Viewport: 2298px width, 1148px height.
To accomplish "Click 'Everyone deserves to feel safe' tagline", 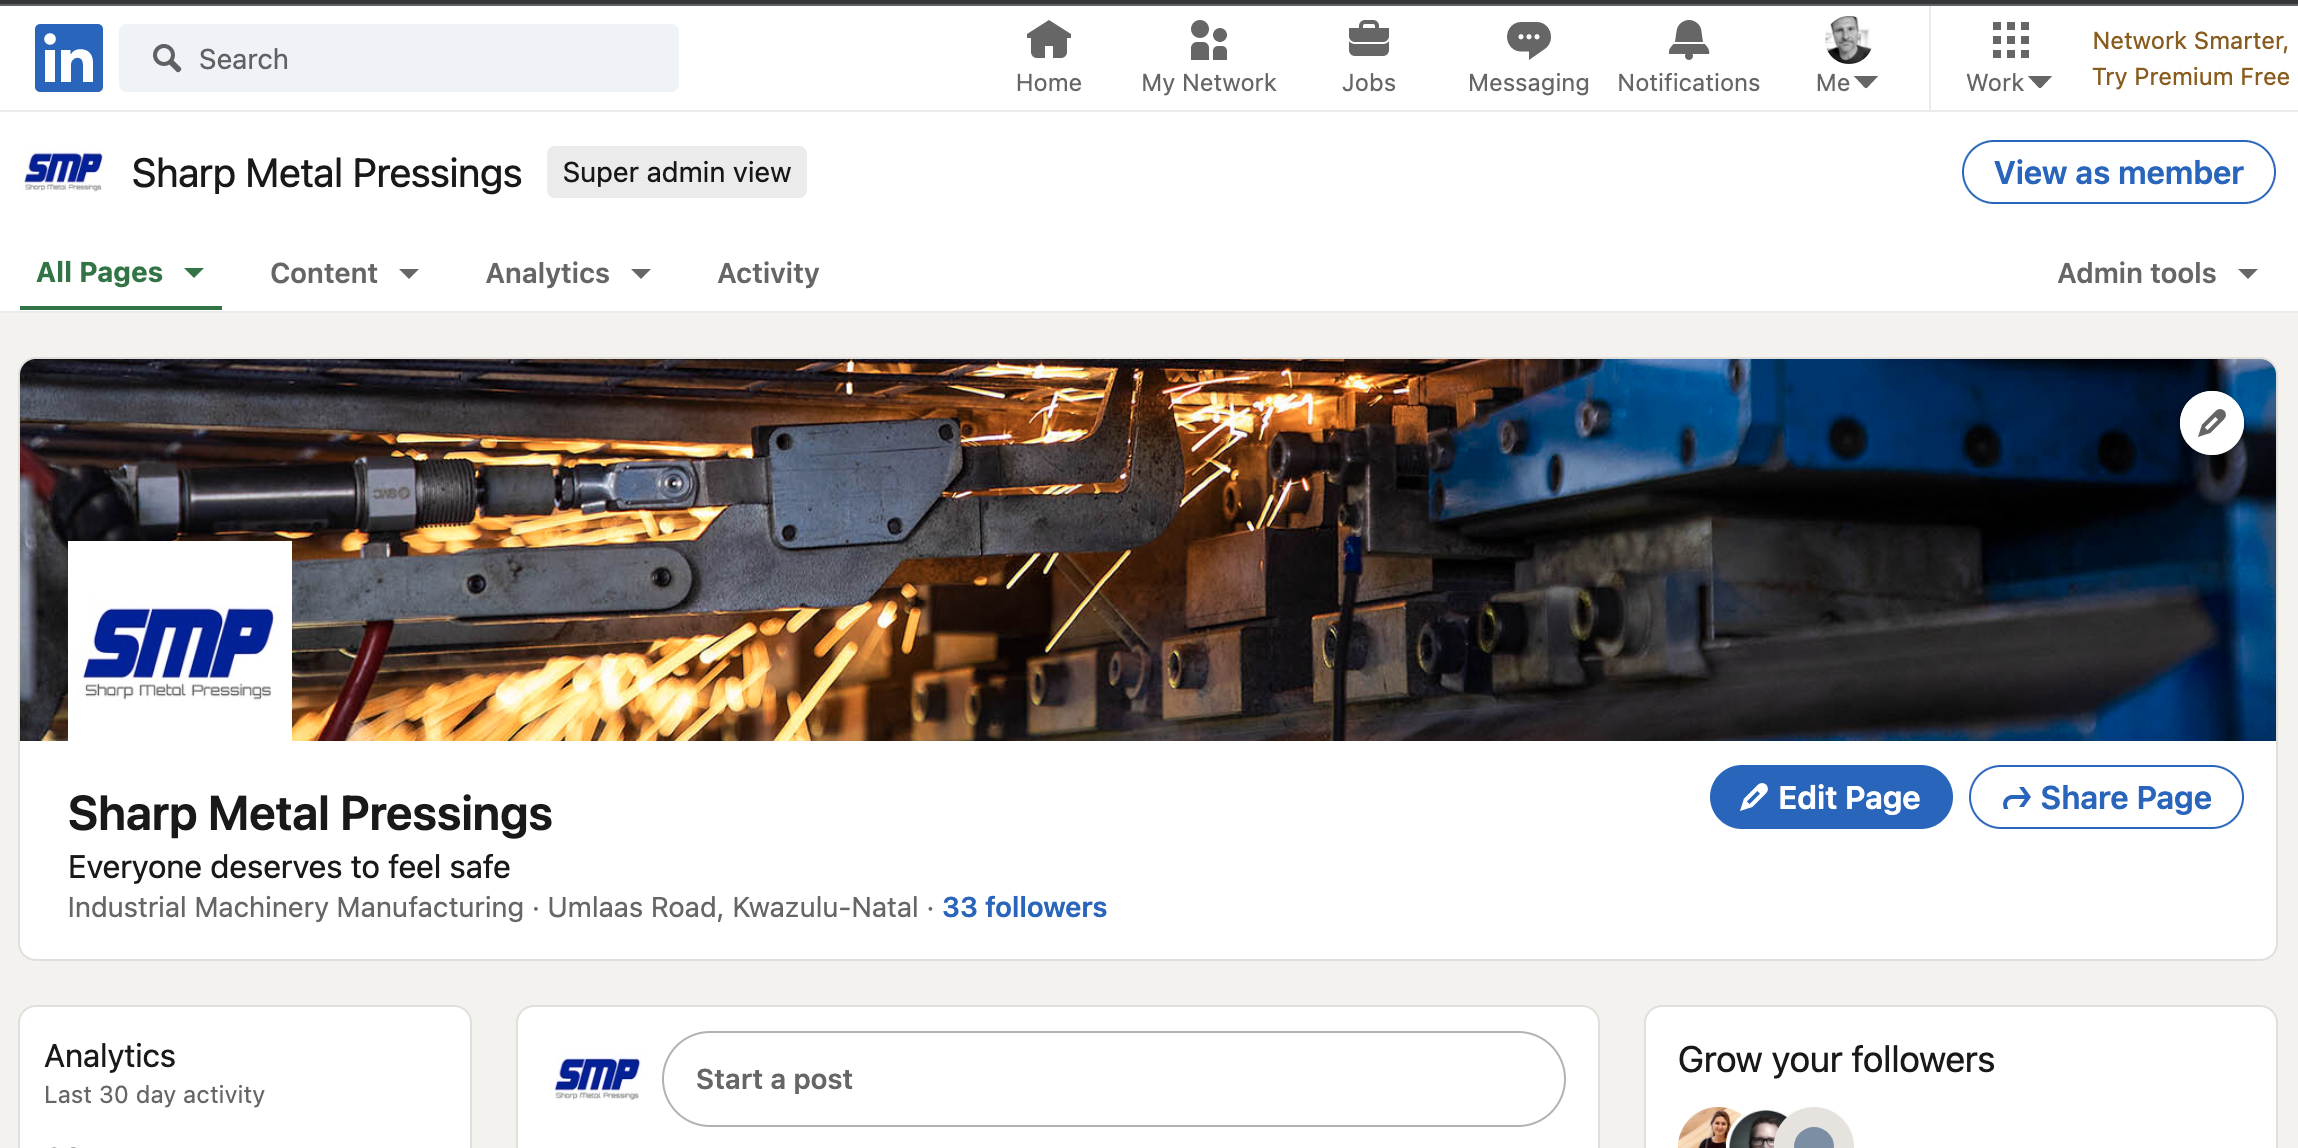I will pos(289,866).
